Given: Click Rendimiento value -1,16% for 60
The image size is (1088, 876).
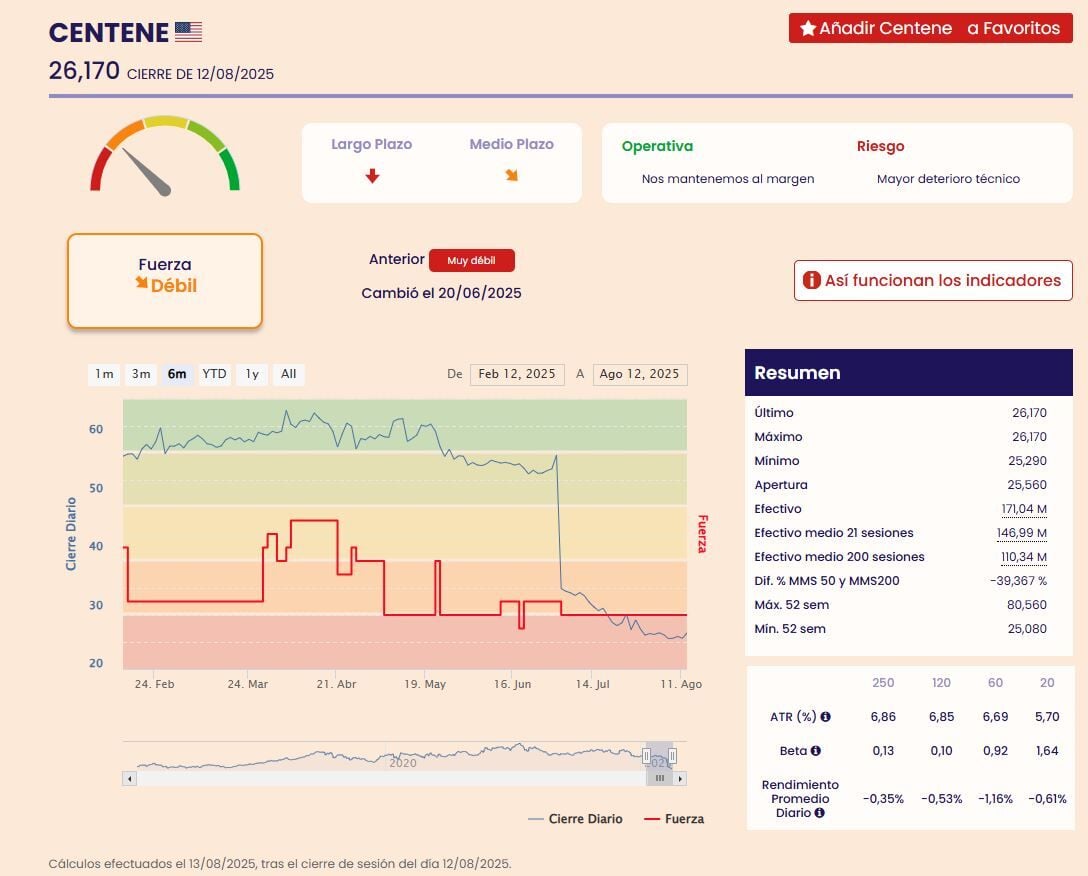Looking at the screenshot, I should click(x=995, y=799).
